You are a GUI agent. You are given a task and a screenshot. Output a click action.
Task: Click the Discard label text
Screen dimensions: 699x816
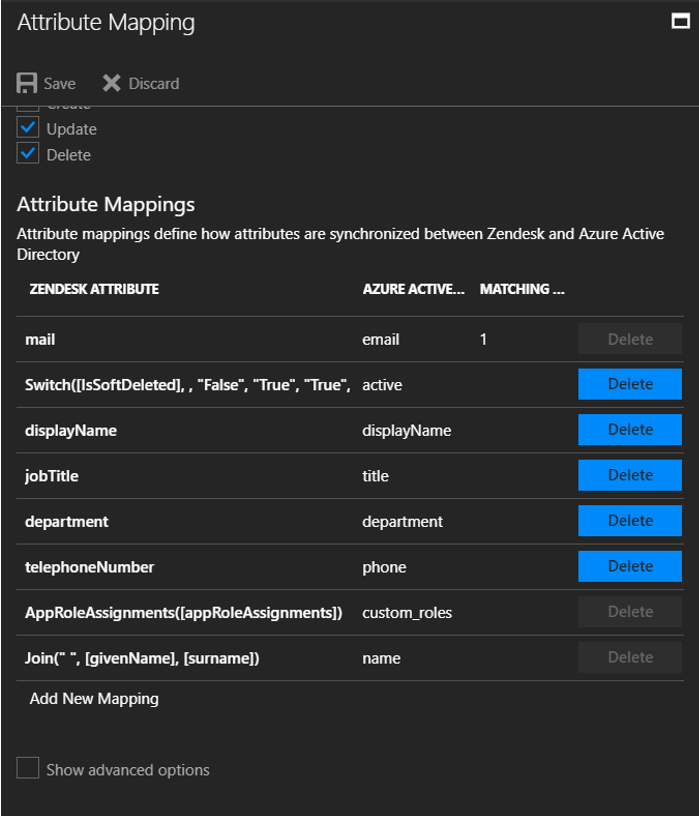click(x=154, y=84)
